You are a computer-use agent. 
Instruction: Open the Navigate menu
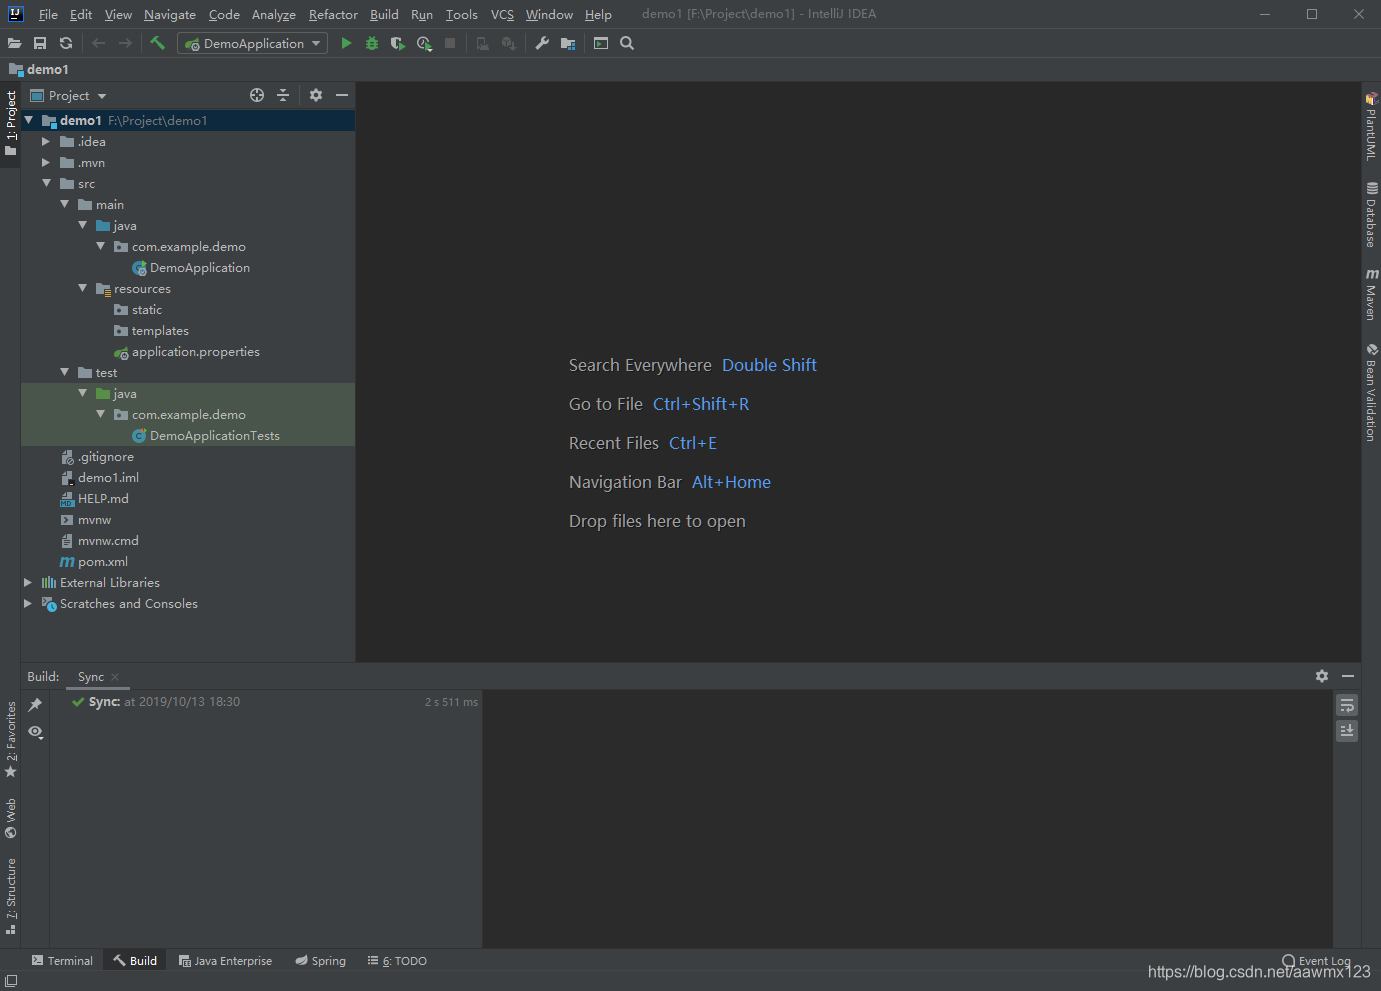tap(170, 14)
